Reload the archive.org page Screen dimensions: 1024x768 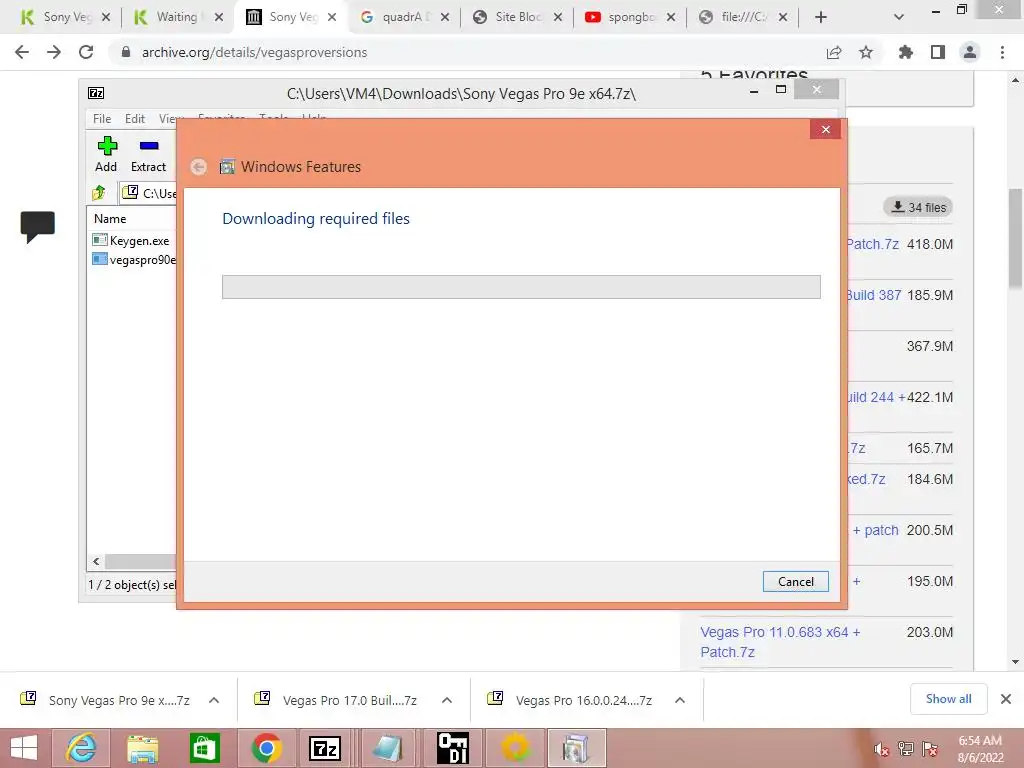[86, 52]
